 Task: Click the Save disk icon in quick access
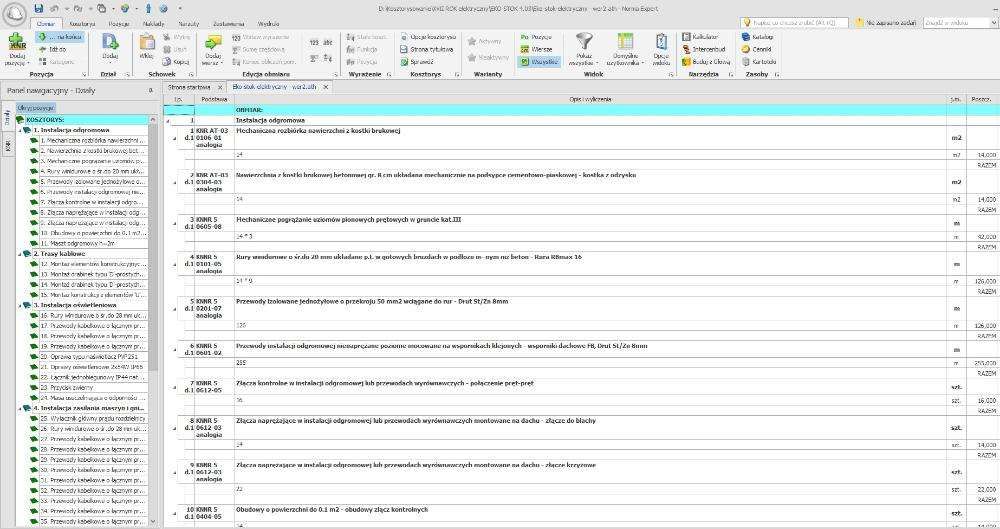[39, 8]
